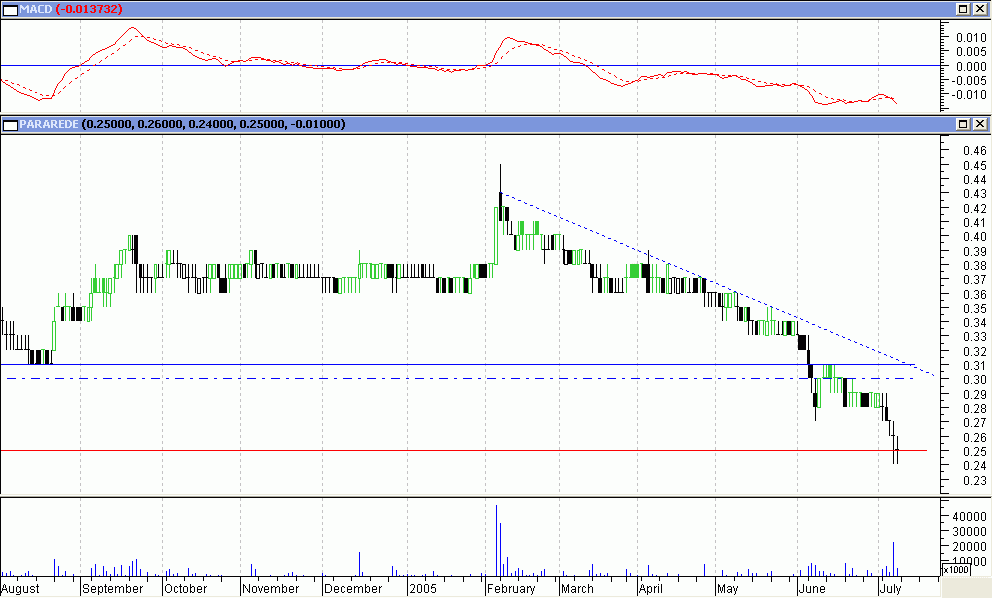Click the April label on date axis
The height and width of the screenshot is (598, 992).
point(650,589)
